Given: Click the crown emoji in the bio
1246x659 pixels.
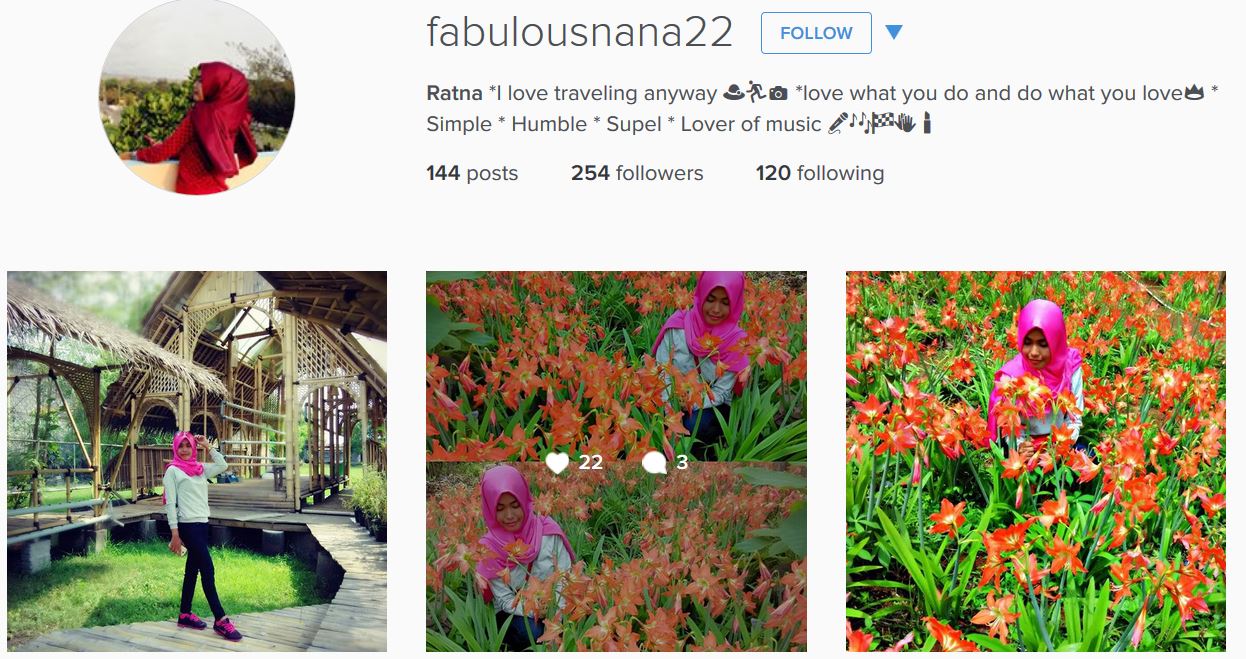Looking at the screenshot, I should tap(1194, 93).
